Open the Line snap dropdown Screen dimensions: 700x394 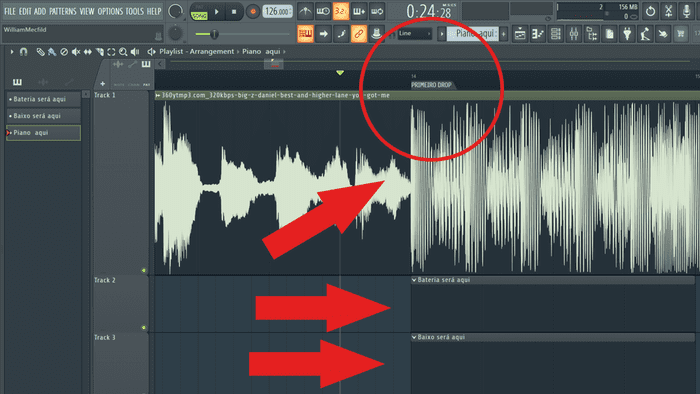coord(415,33)
